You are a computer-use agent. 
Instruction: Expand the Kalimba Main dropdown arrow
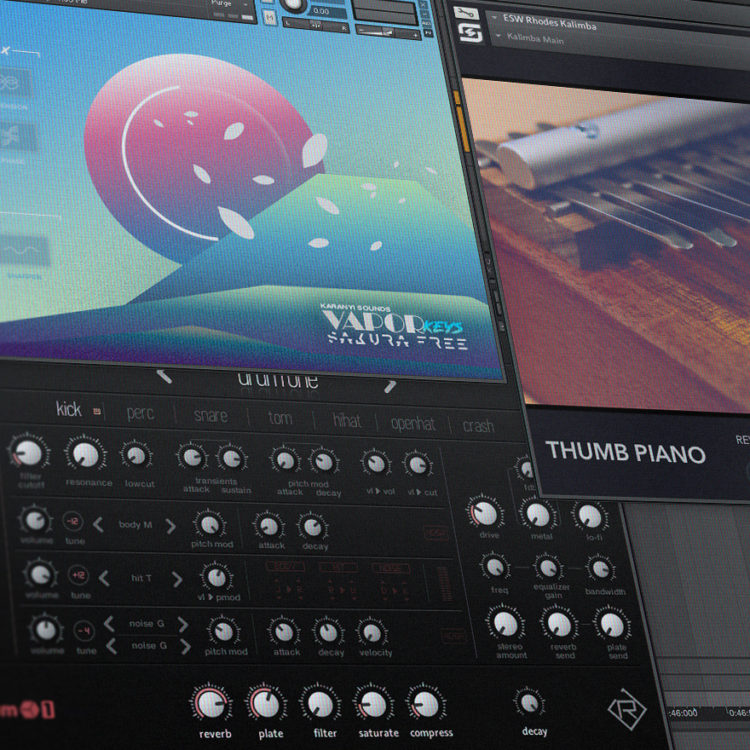click(498, 36)
